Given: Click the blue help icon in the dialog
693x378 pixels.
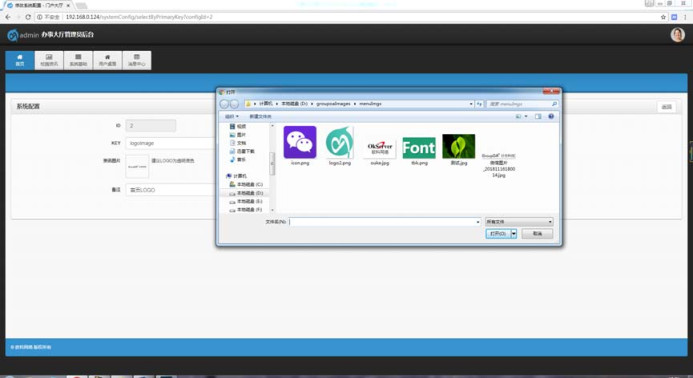Looking at the screenshot, I should [x=551, y=116].
